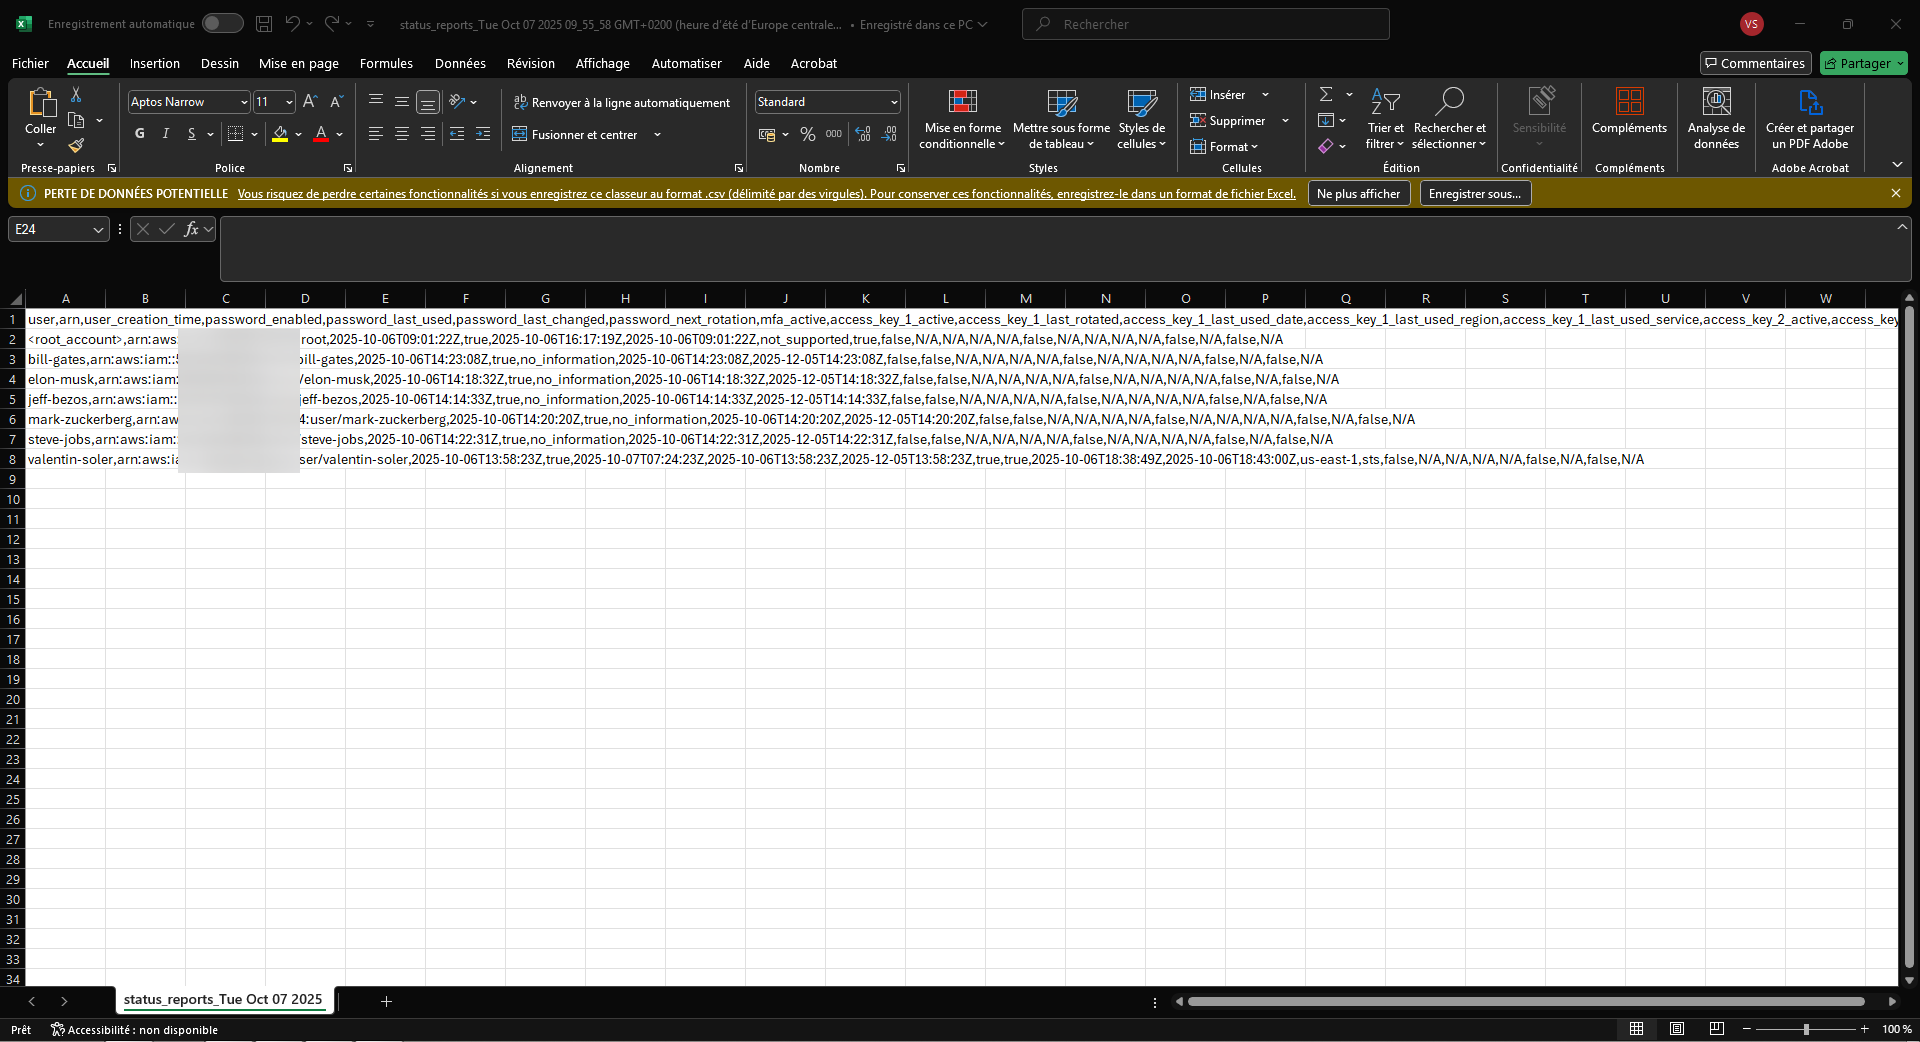This screenshot has height=1042, width=1920.
Task: Click the Mise en forme conditionnelle icon
Action: [962, 102]
